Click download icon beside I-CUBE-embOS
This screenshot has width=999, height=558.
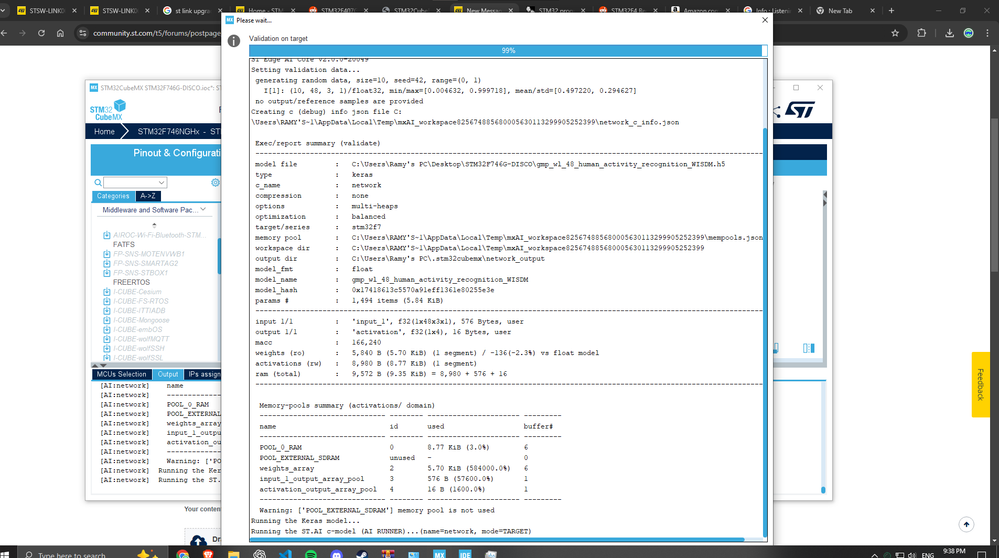(x=106, y=330)
